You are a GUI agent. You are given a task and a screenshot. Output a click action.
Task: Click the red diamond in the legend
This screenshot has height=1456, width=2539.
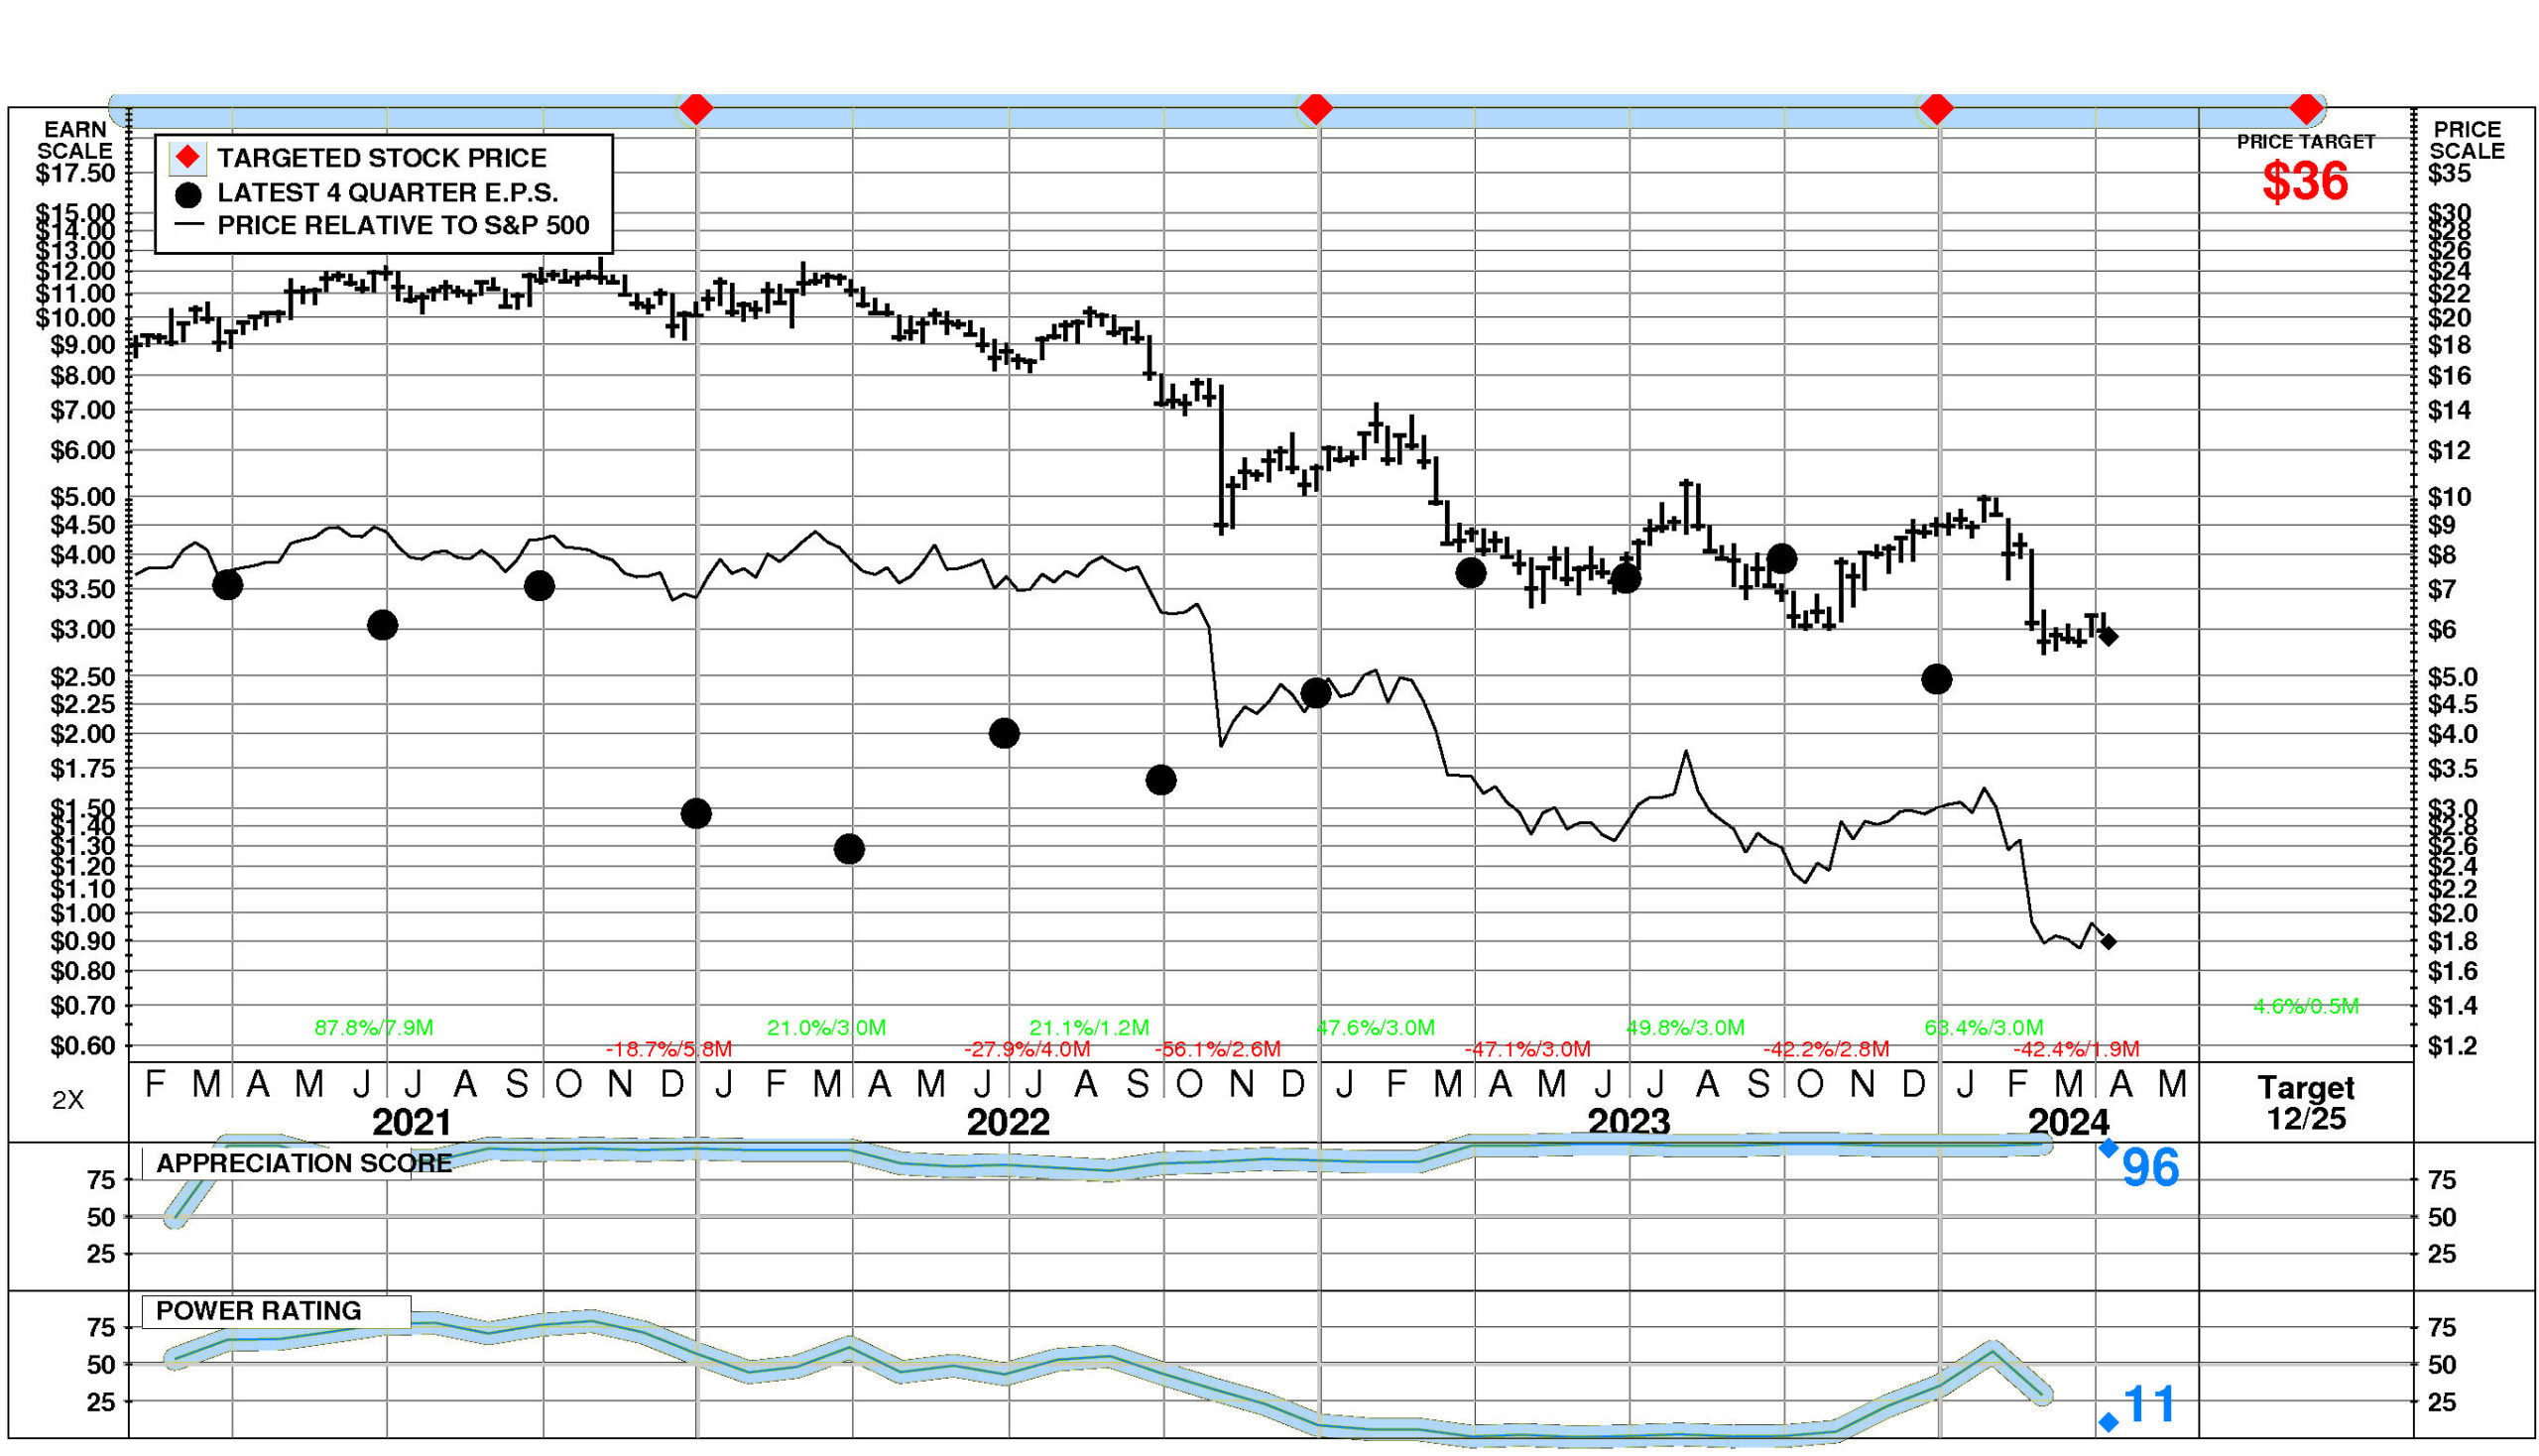pyautogui.click(x=187, y=158)
